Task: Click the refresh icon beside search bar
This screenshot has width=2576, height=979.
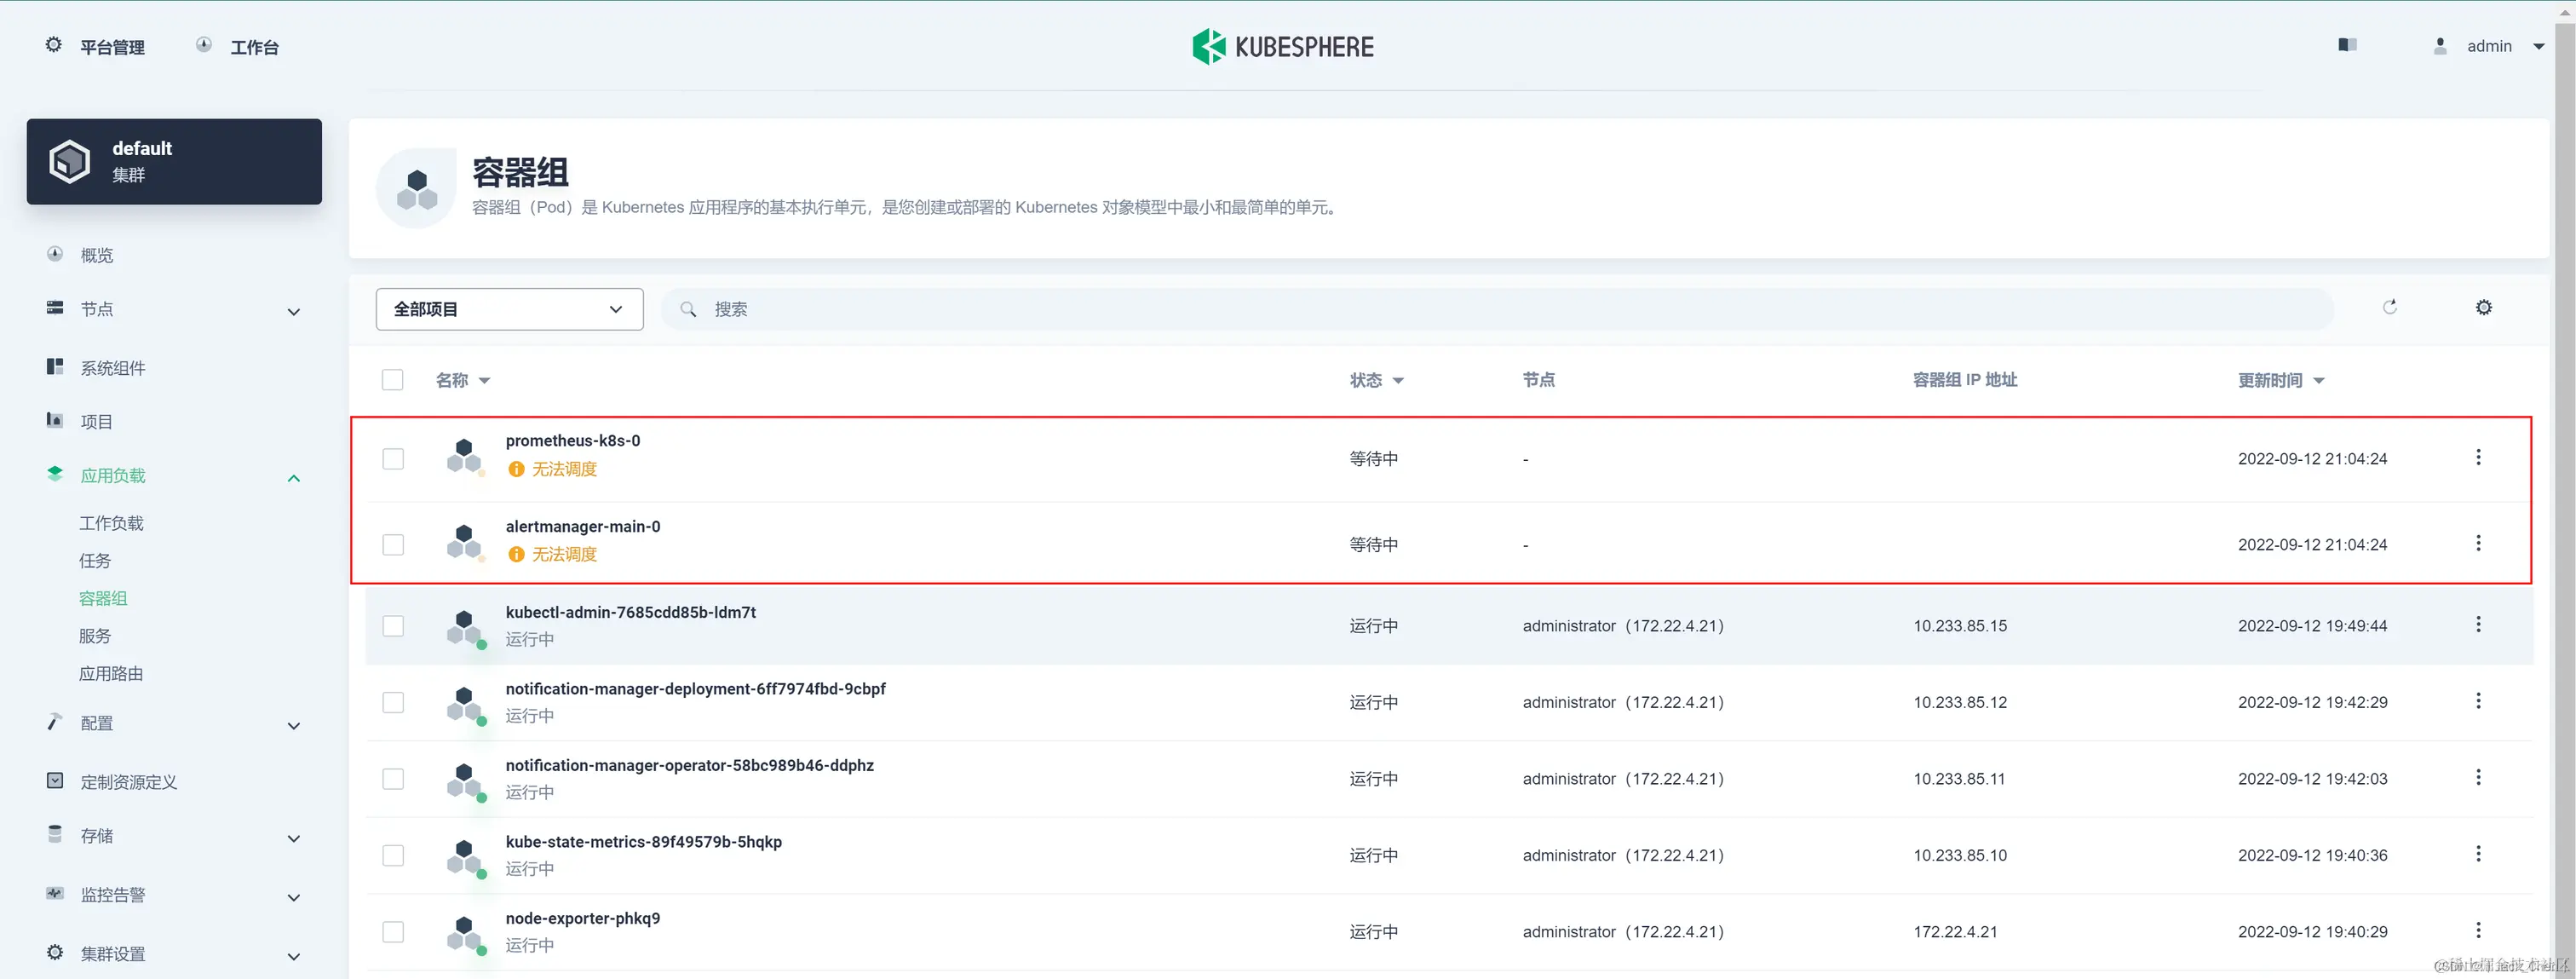Action: click(x=2389, y=308)
